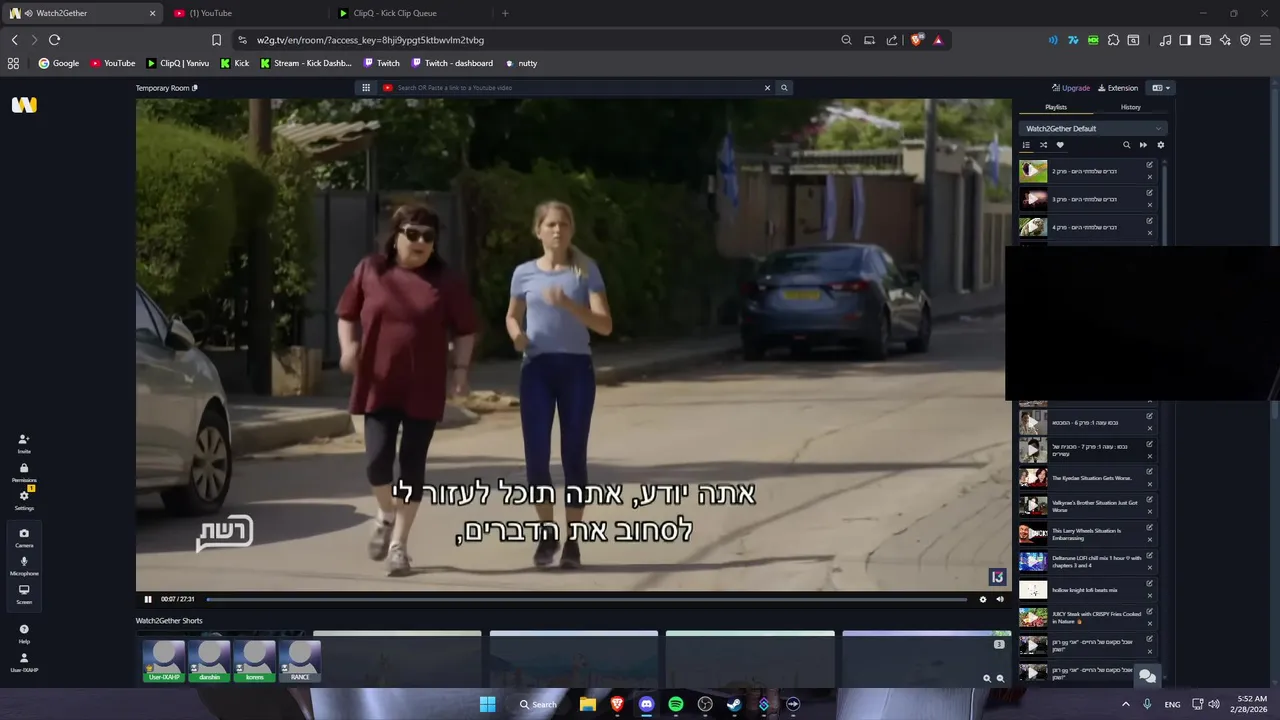Image resolution: width=1280 pixels, height=720 pixels.
Task: Open the 'Stream - Kick Dashb...' bookmark
Action: coord(306,63)
